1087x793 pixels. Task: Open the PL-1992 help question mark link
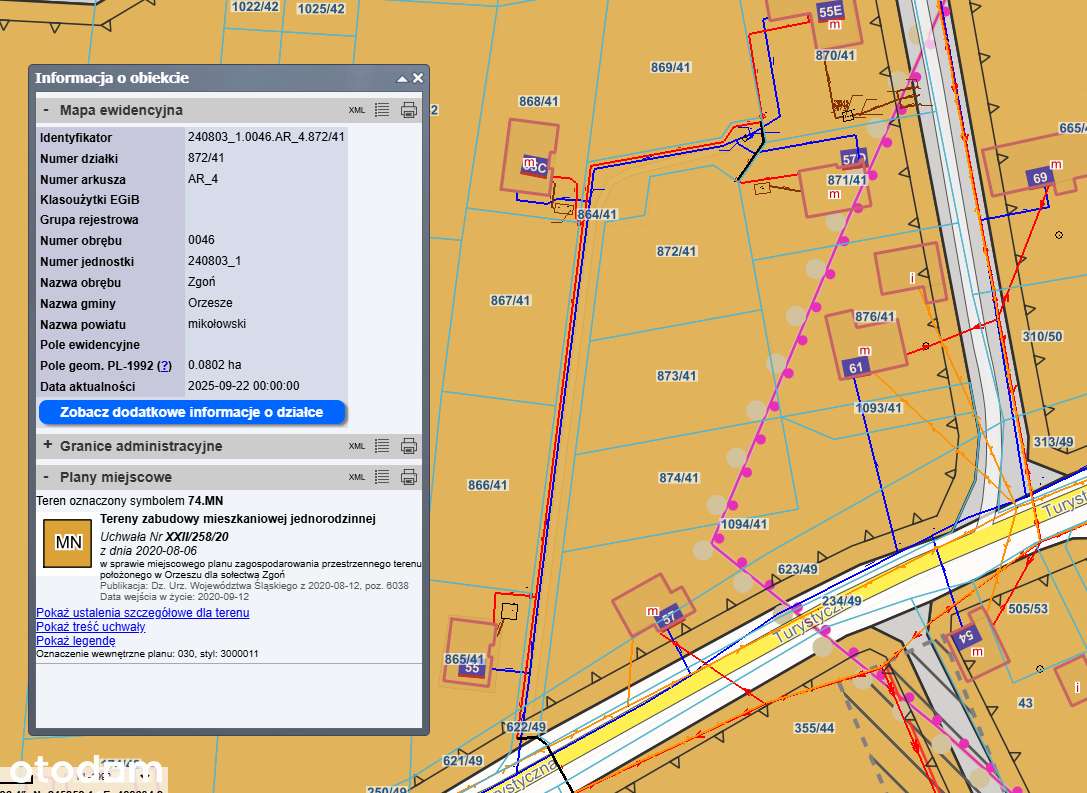point(165,366)
